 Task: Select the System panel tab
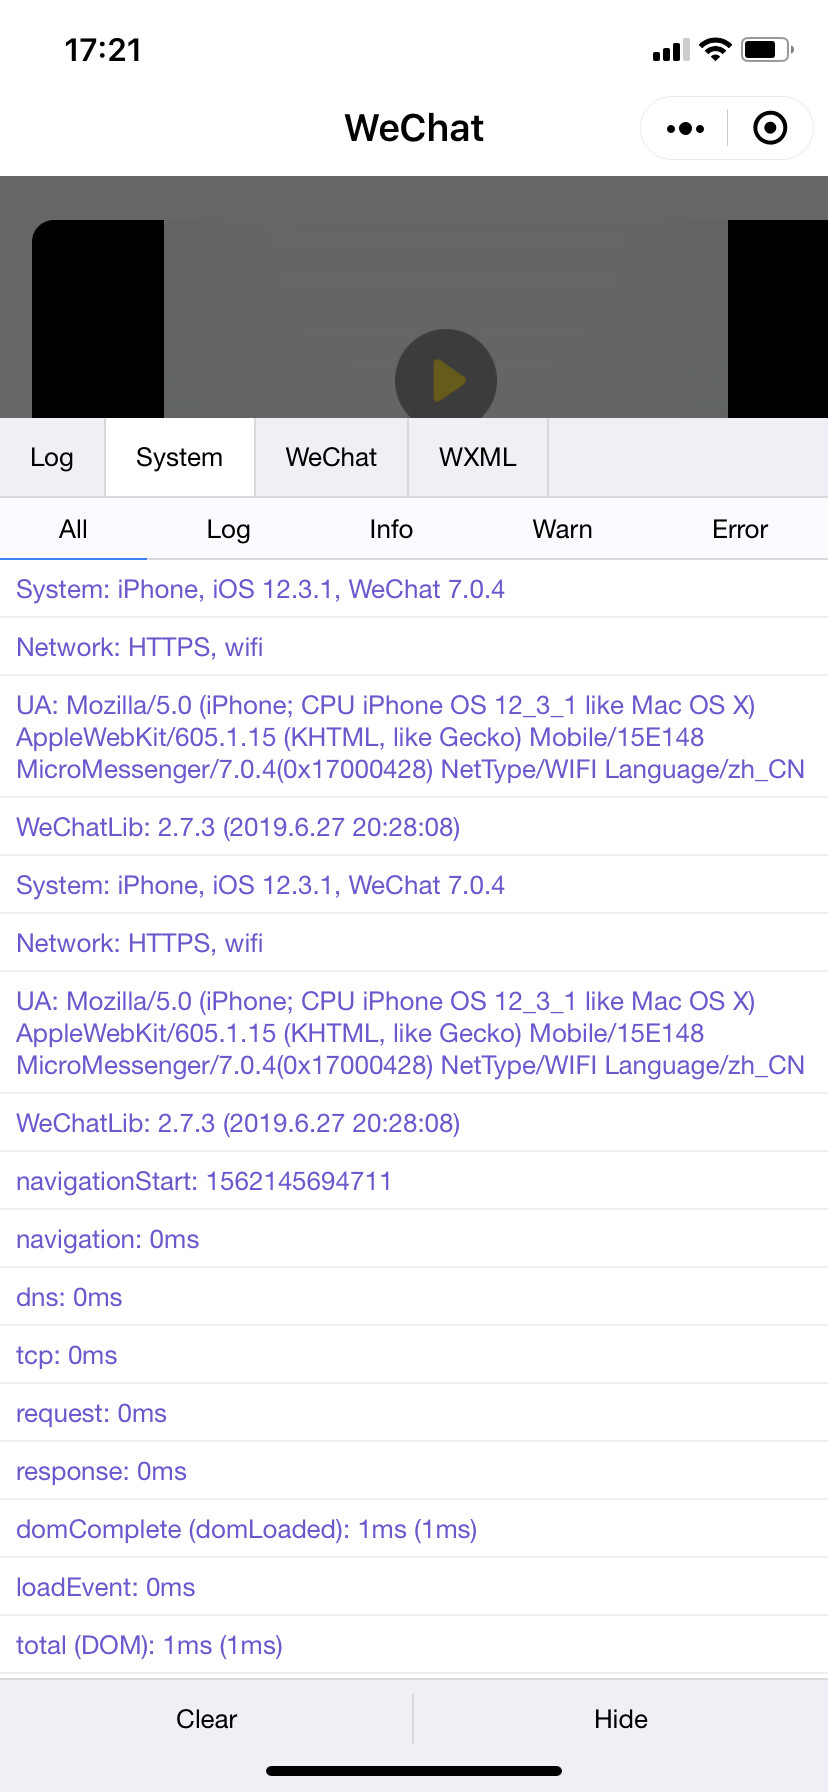click(180, 458)
